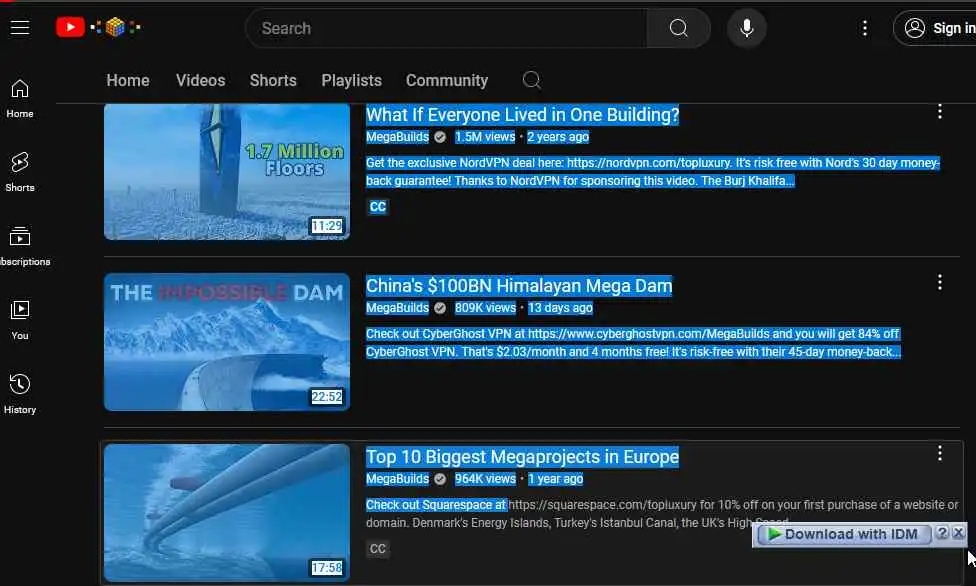Search within the channel using the magnifier icon
976x586 pixels.
pyautogui.click(x=532, y=80)
